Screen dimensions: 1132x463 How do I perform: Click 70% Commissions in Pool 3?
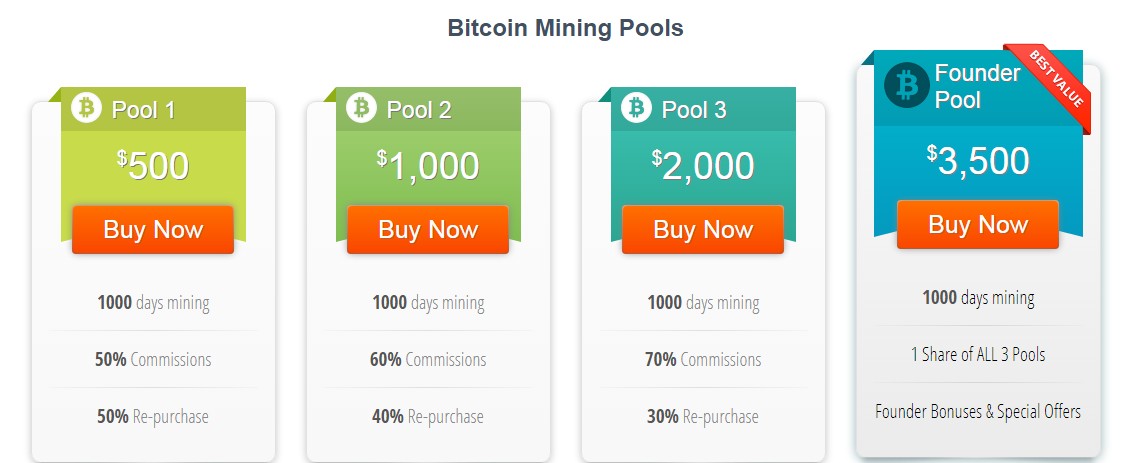703,359
